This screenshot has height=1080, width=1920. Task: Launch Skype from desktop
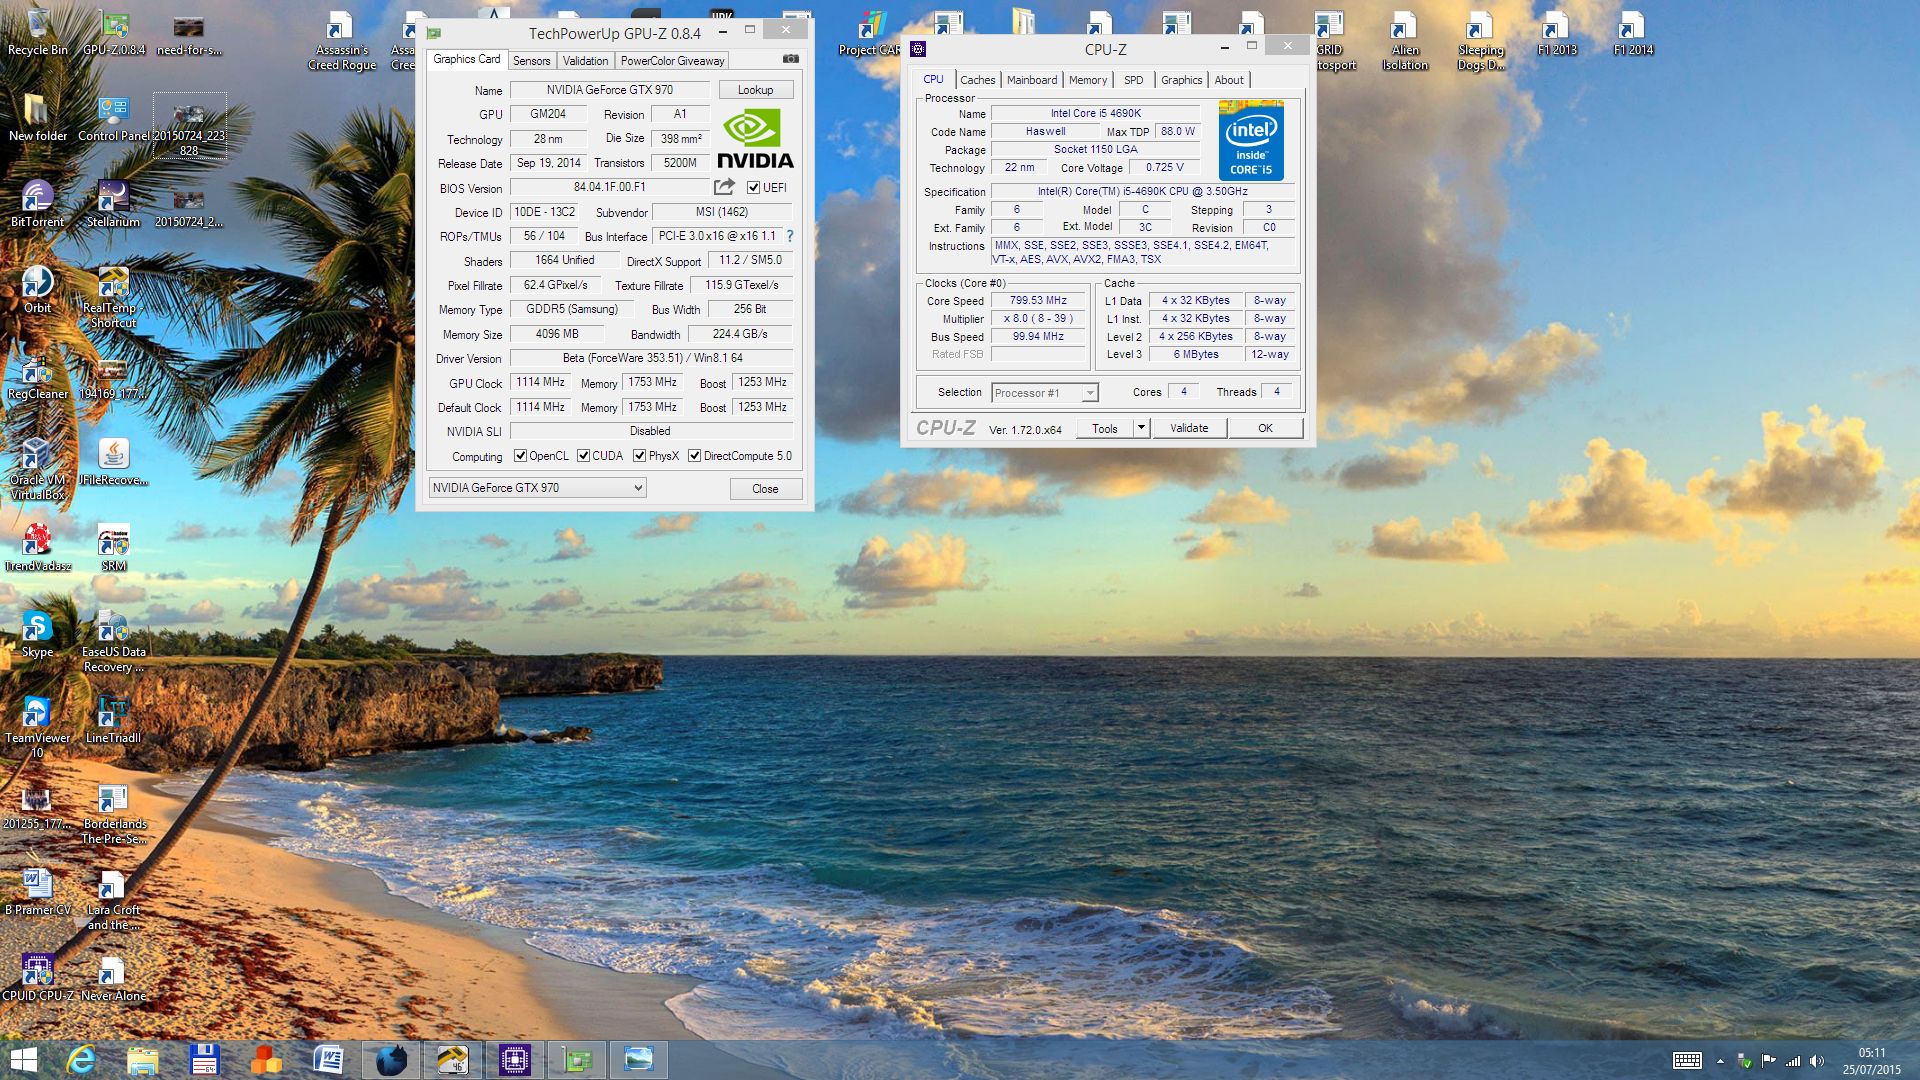tap(37, 634)
